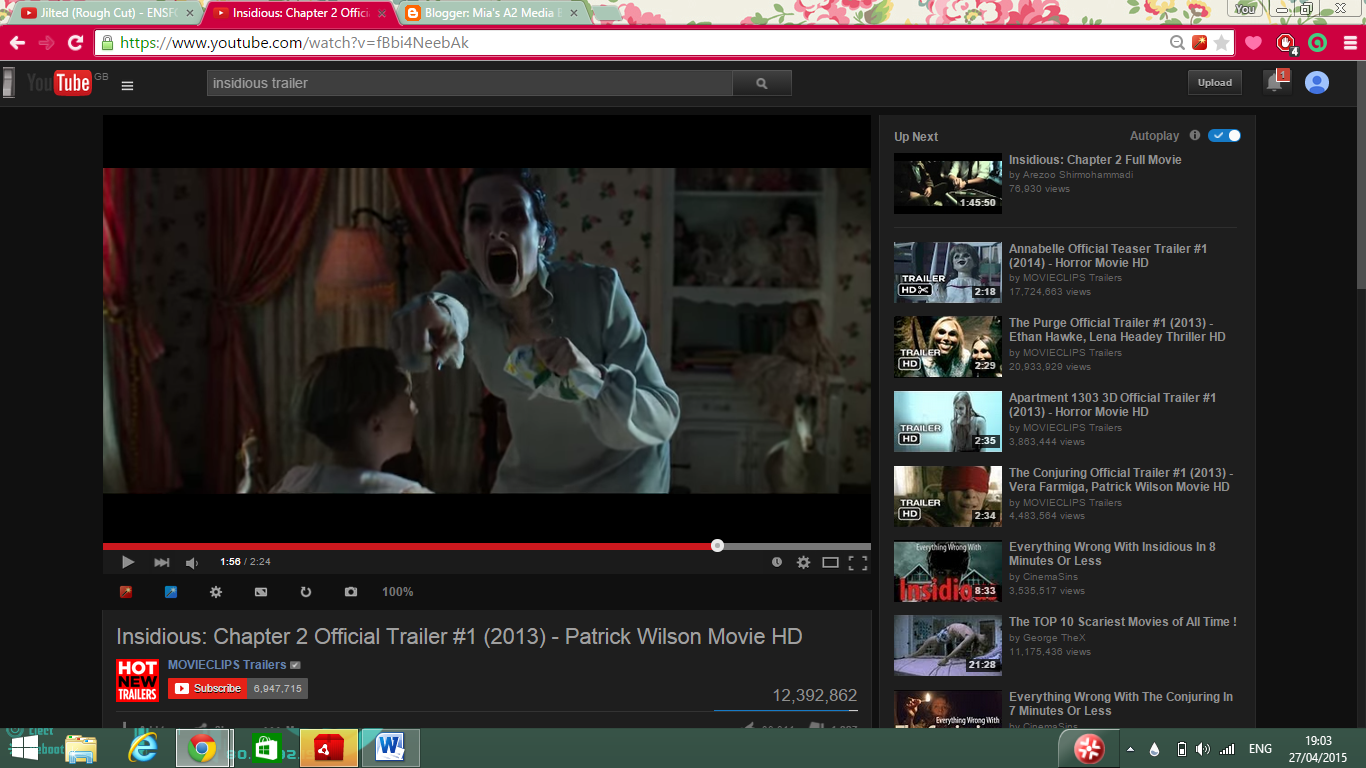This screenshot has width=1366, height=768.
Task: Click the YouTube search magnifier button
Action: pyautogui.click(x=762, y=83)
